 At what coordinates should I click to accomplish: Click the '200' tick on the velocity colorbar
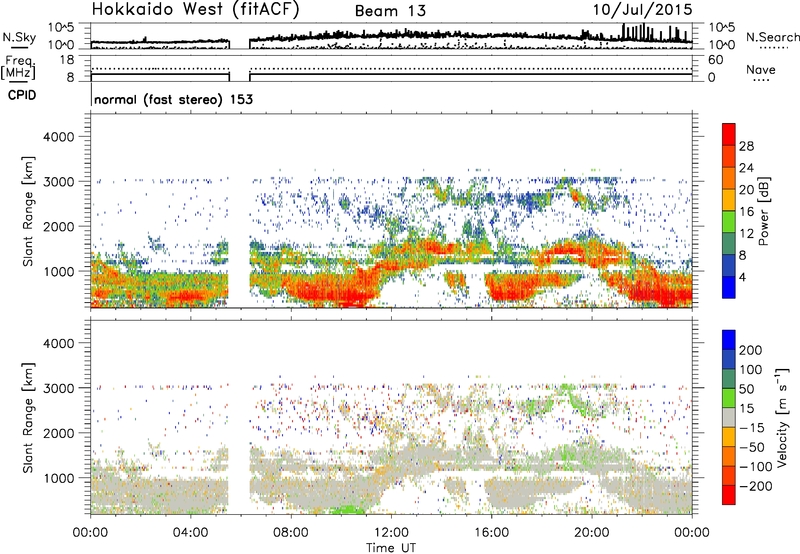click(x=750, y=350)
